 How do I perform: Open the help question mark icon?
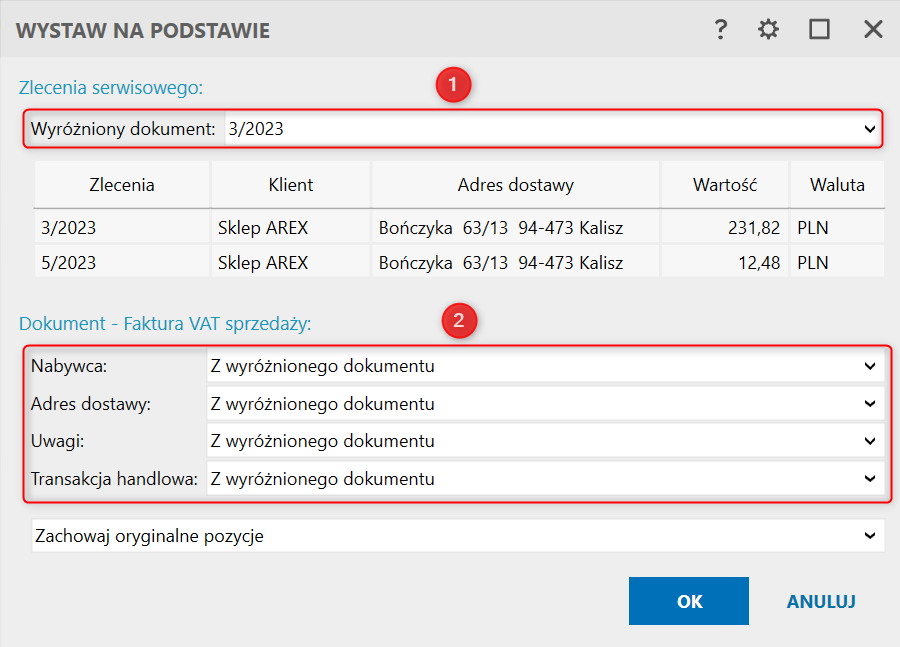(x=720, y=30)
